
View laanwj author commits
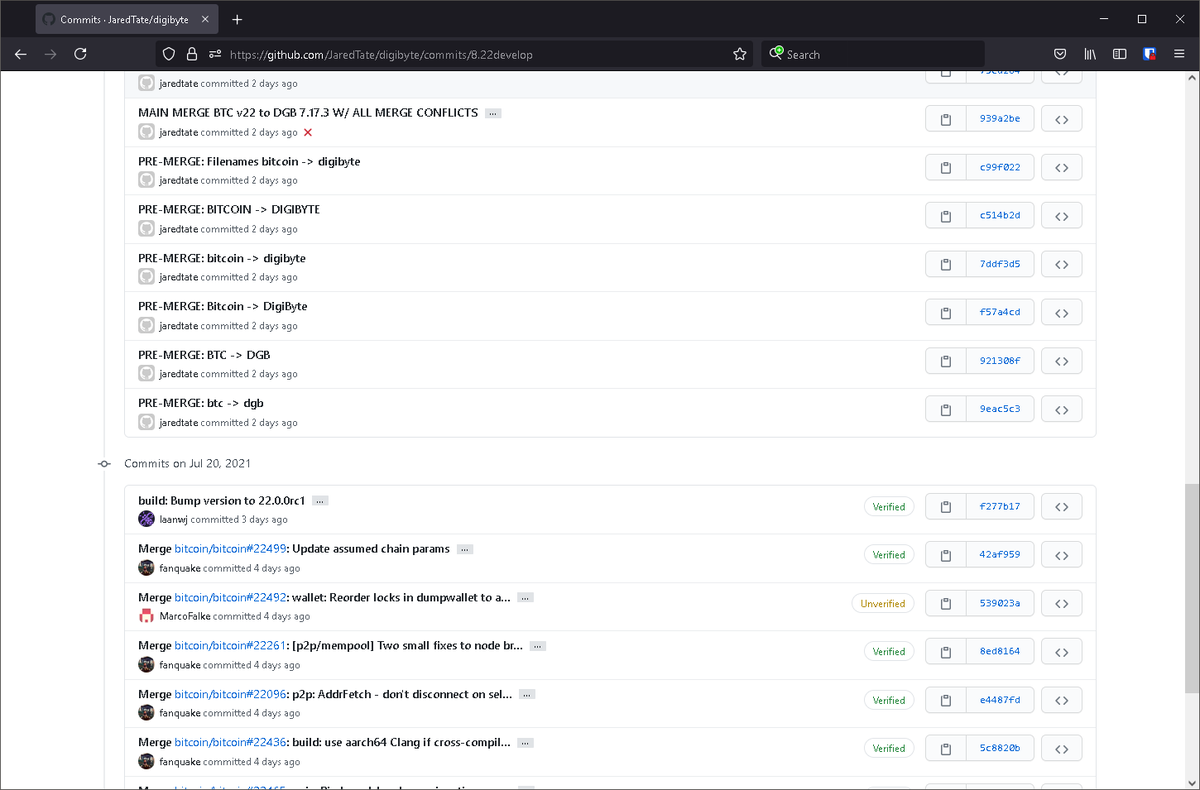tap(174, 520)
